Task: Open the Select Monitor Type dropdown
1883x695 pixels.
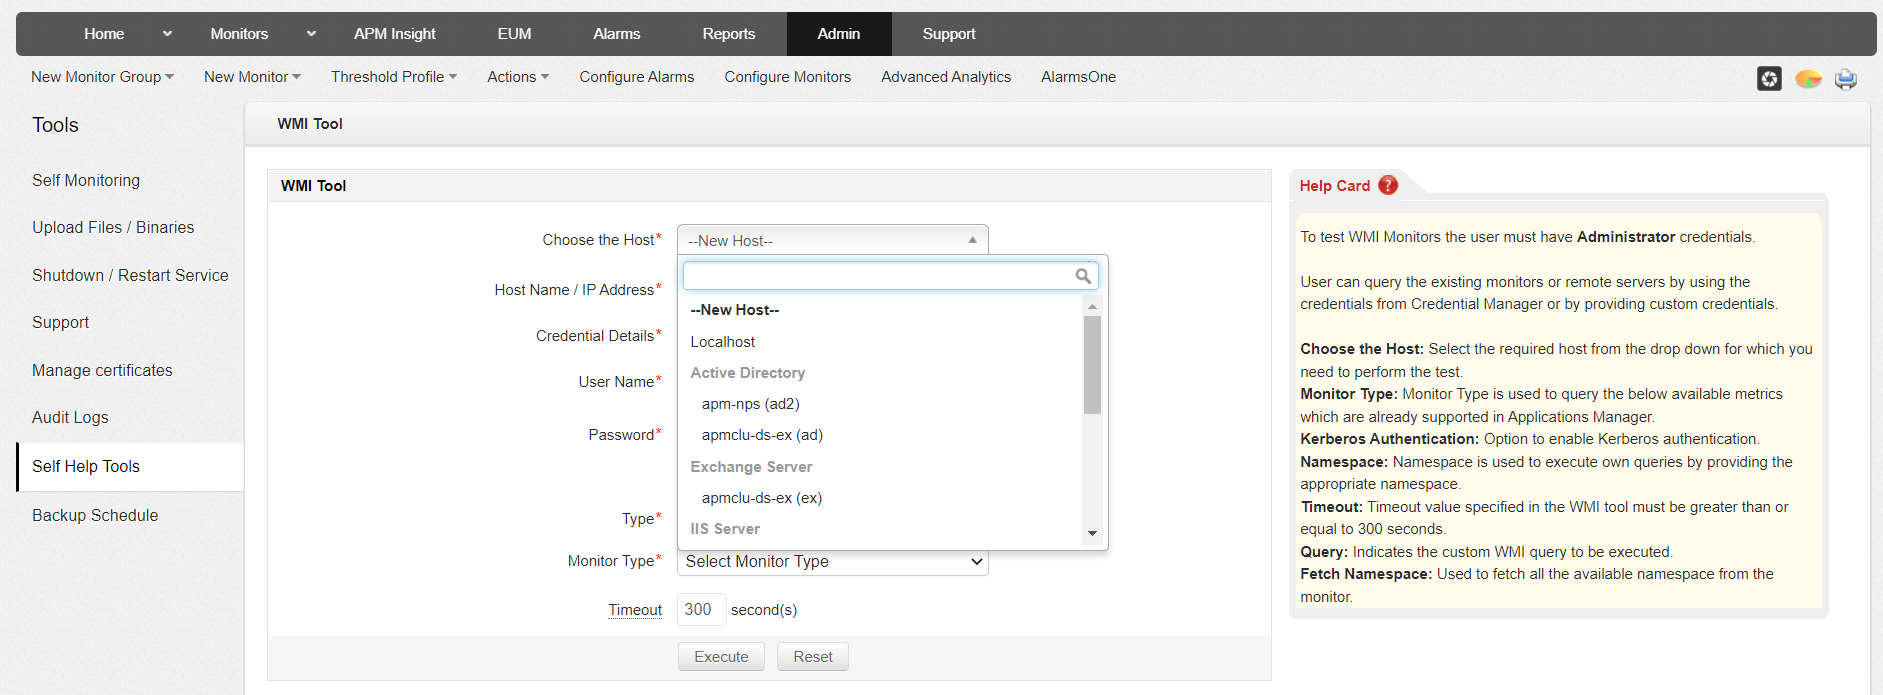Action: point(832,562)
